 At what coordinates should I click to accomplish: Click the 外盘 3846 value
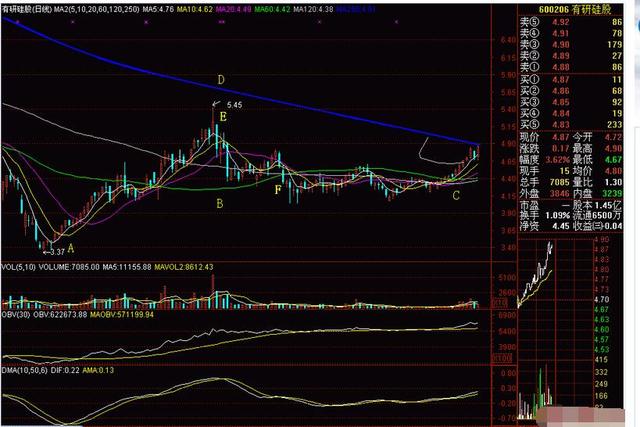[x=544, y=193]
